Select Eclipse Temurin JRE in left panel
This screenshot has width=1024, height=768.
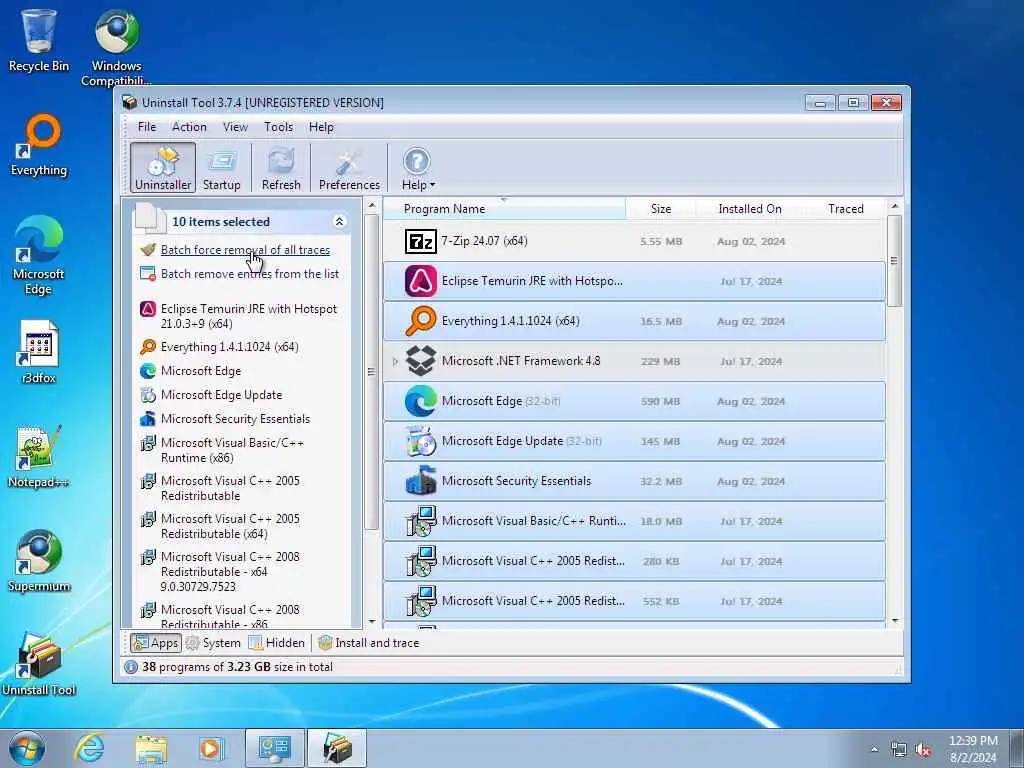tap(248, 316)
